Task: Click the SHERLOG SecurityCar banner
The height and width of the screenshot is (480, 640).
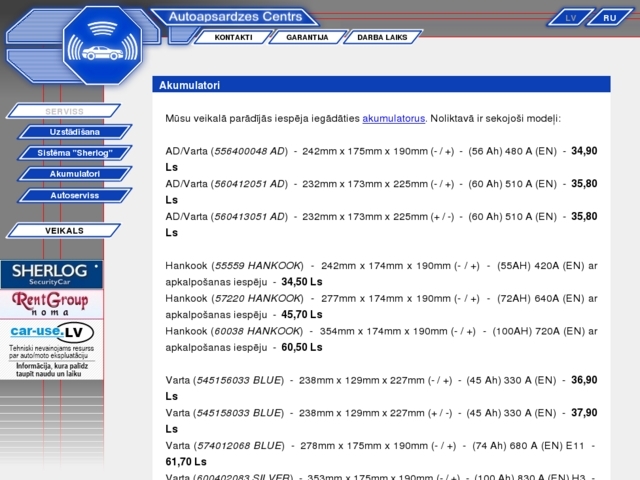Action: (51, 274)
